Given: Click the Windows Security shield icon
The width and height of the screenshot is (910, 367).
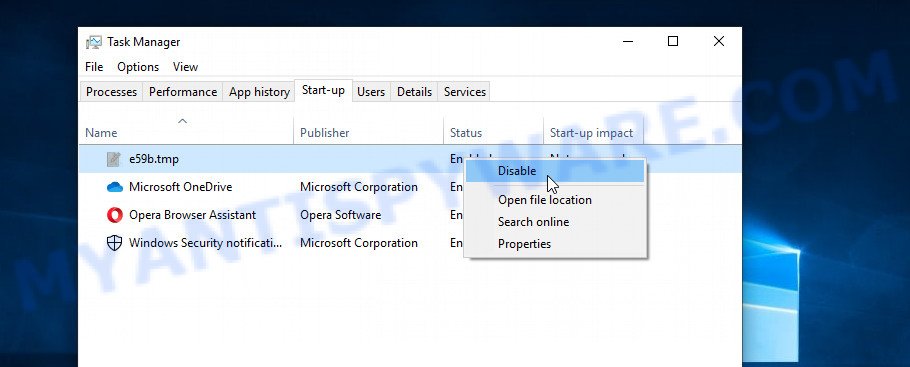Looking at the screenshot, I should coord(114,243).
